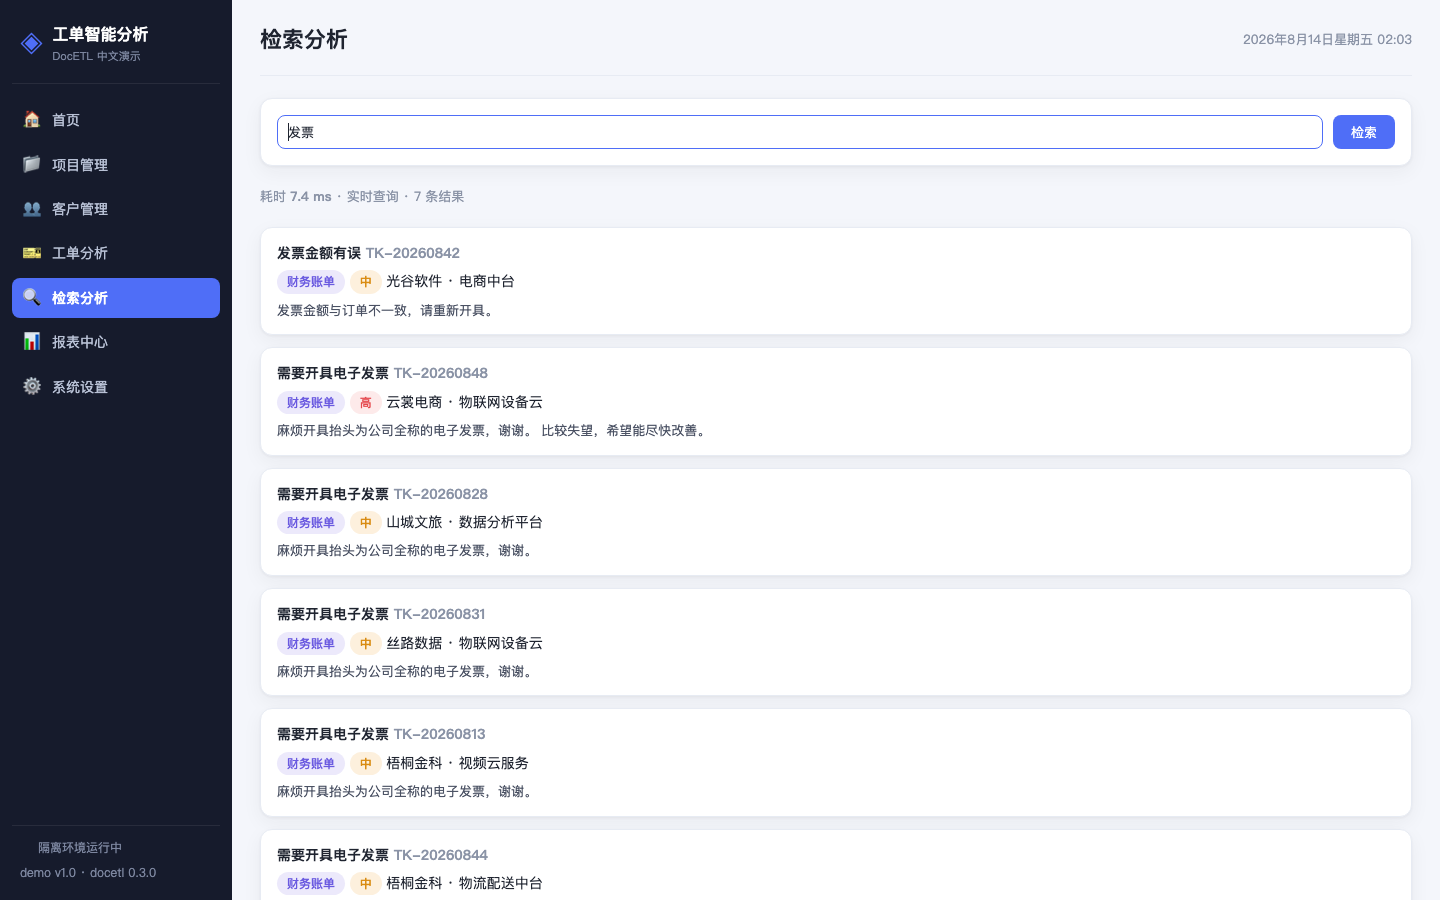Click the folder icon beside 项目管理

point(32,164)
